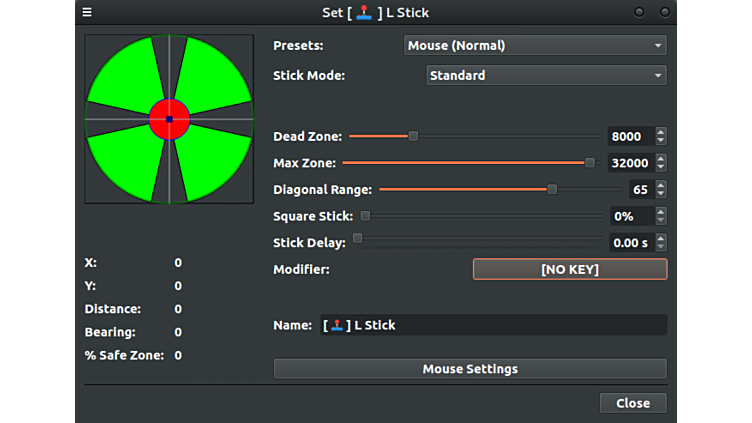This screenshot has width=752, height=423.
Task: Open the window menu hamburger icon
Action: pyautogui.click(x=87, y=13)
